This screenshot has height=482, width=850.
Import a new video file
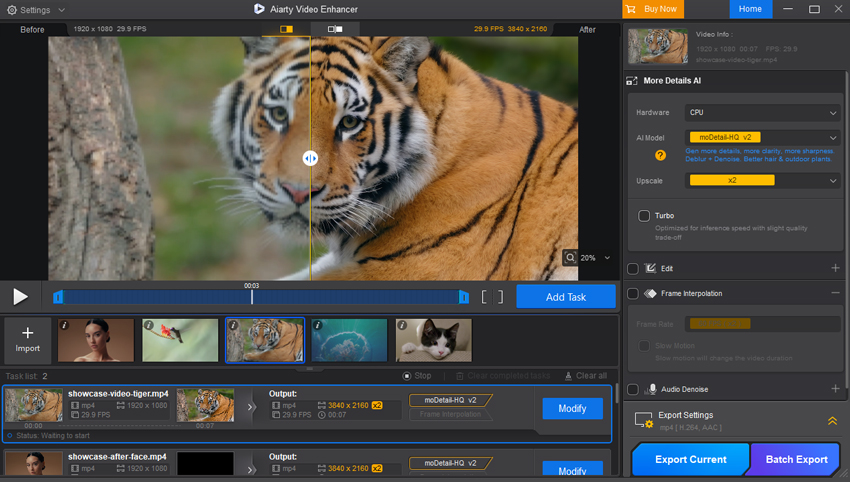pyautogui.click(x=28, y=340)
